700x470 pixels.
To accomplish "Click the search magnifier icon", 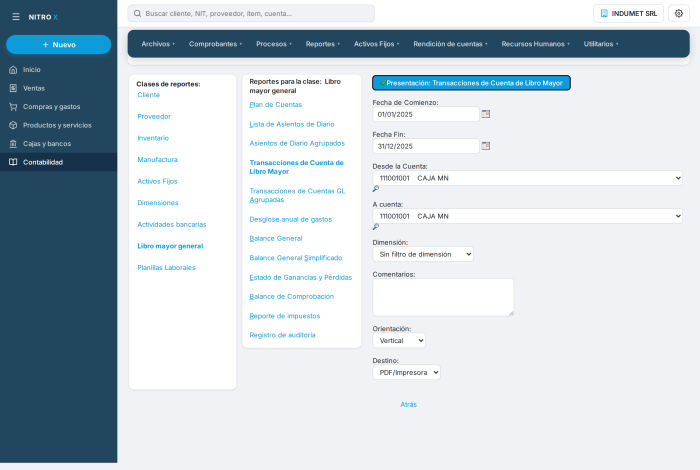I will 138,13.
